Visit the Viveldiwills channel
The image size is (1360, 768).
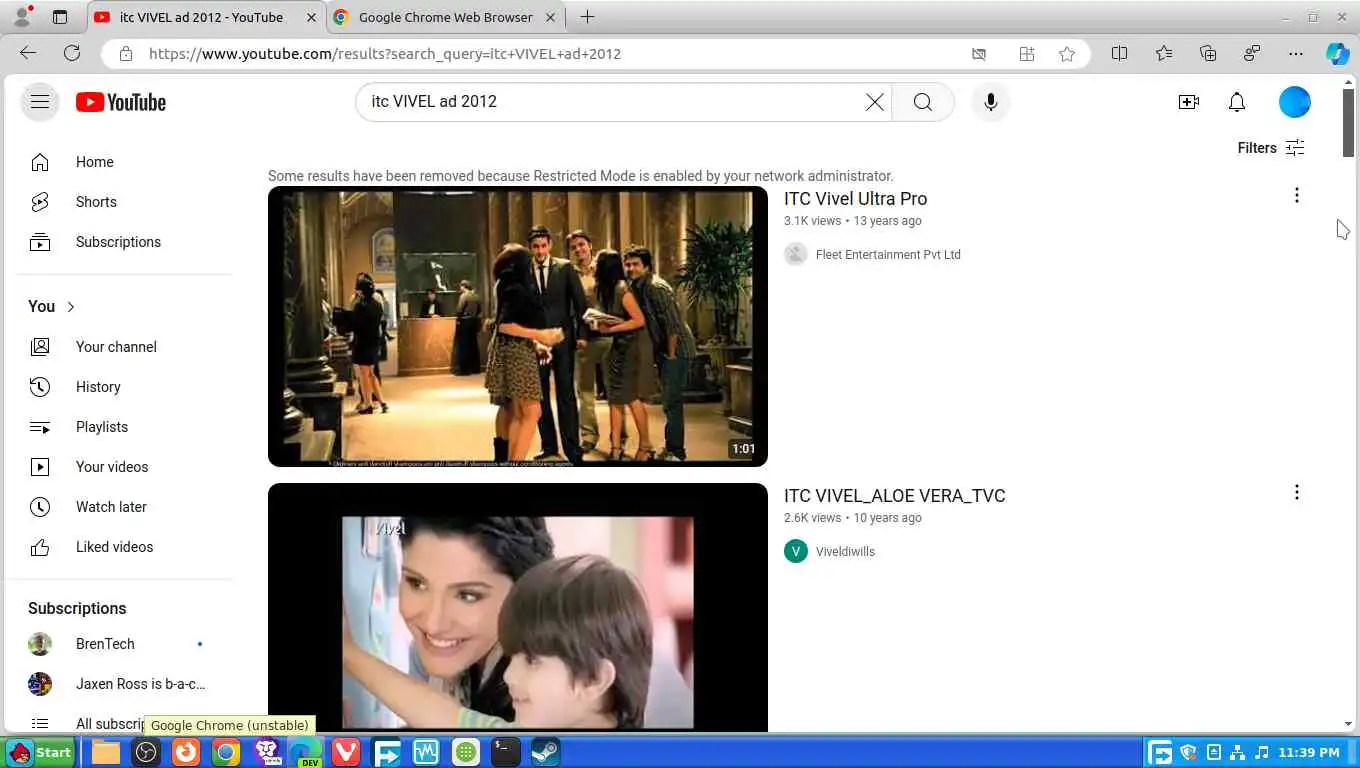point(845,552)
